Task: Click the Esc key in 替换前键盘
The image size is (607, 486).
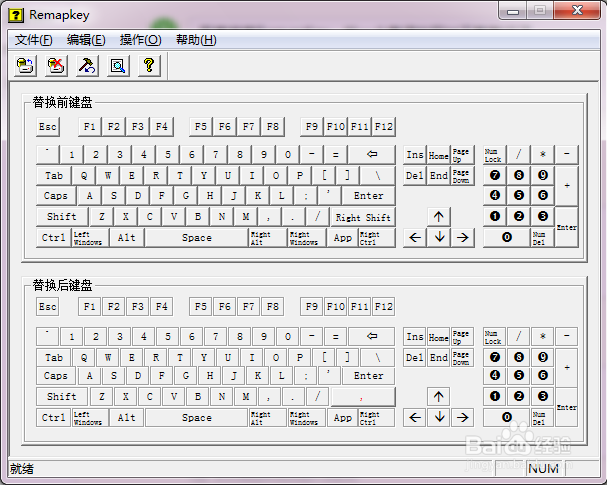Action: [48, 127]
